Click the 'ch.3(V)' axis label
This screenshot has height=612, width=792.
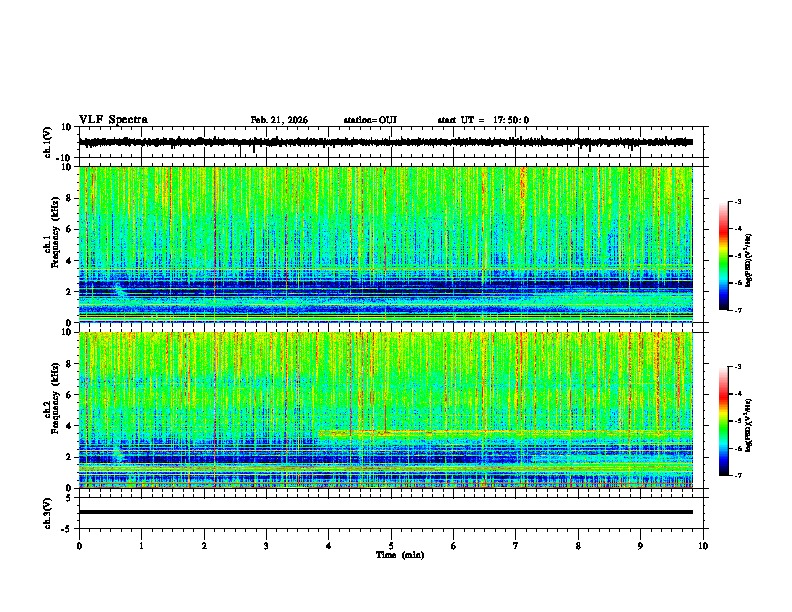[48, 513]
